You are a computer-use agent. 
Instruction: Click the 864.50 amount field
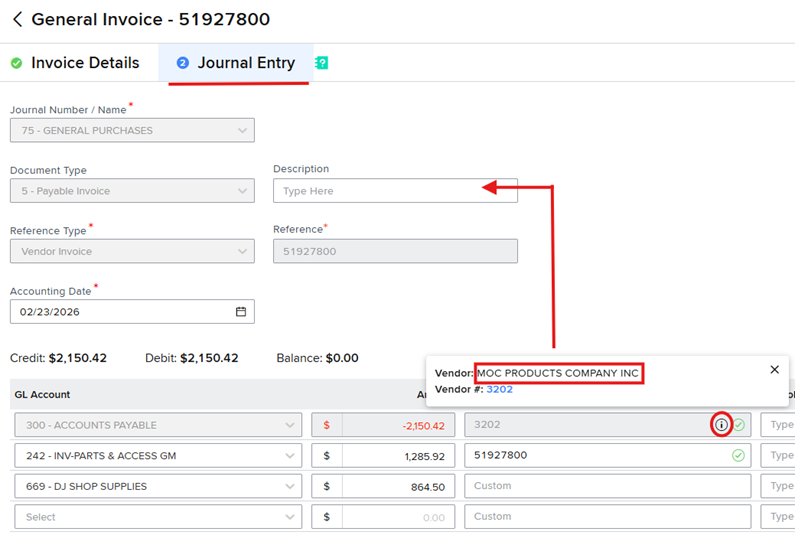coord(398,487)
